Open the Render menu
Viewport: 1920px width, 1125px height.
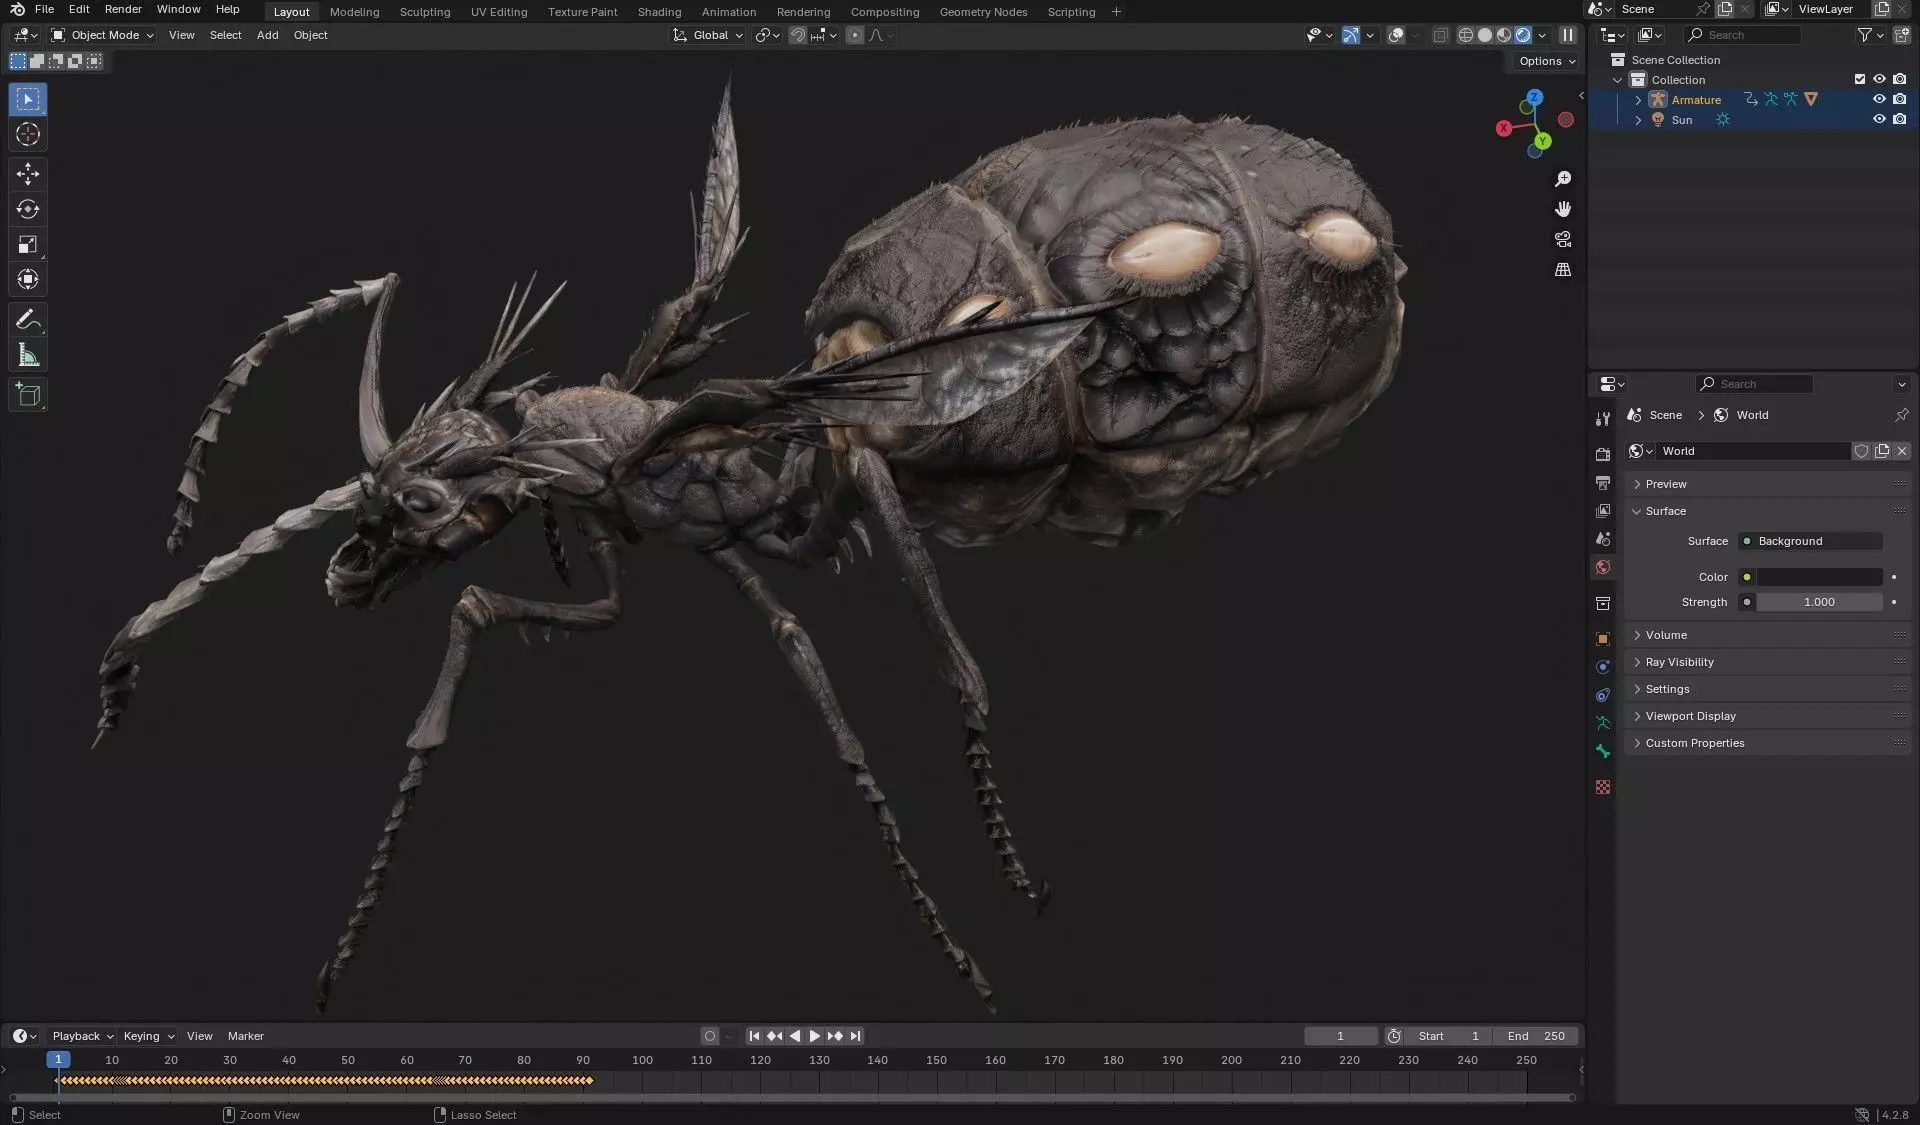pos(123,9)
